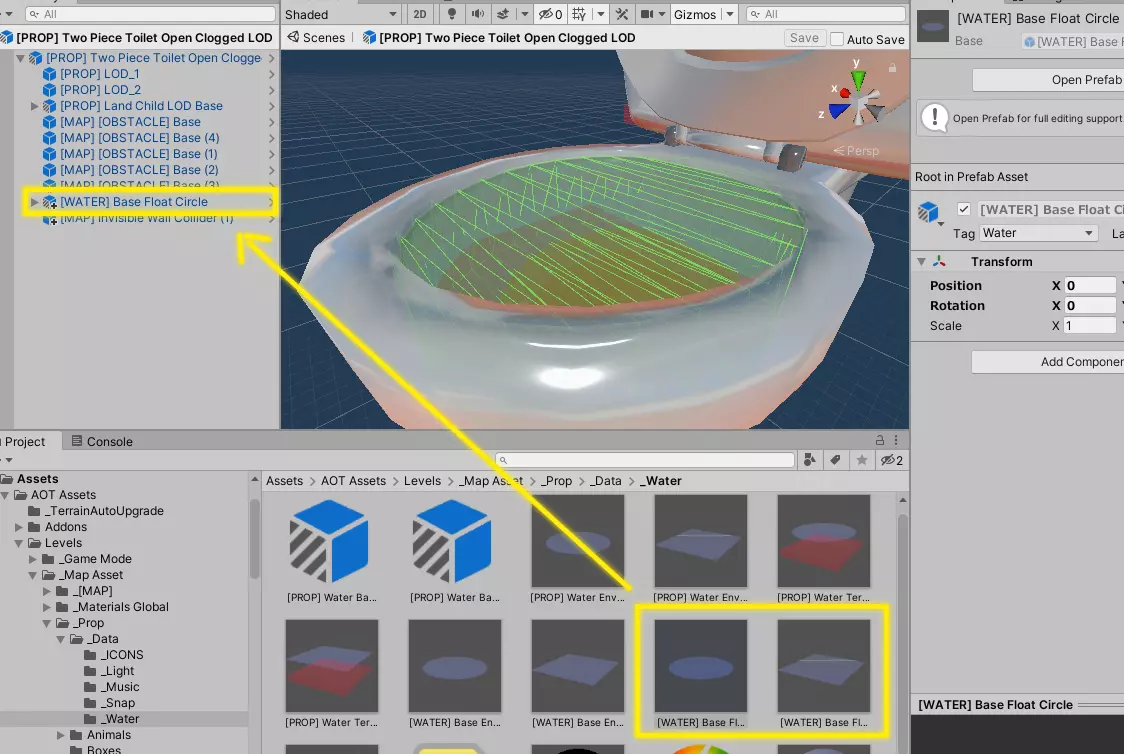This screenshot has width=1124, height=754.
Task: Click _Prop in breadcrumb path
Action: point(556,481)
